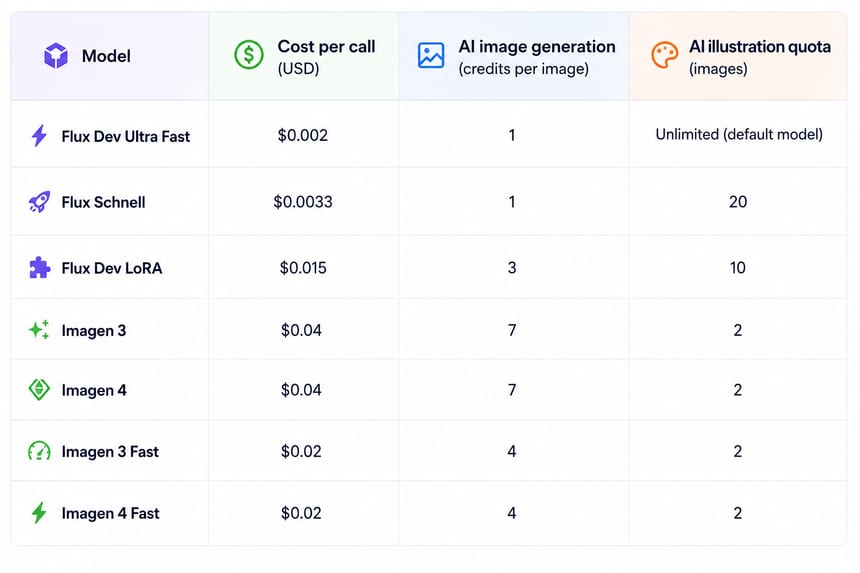Viewport: 860px width, 573px height.
Task: Click the $0.04 cost for Imagen 4
Action: 301,390
